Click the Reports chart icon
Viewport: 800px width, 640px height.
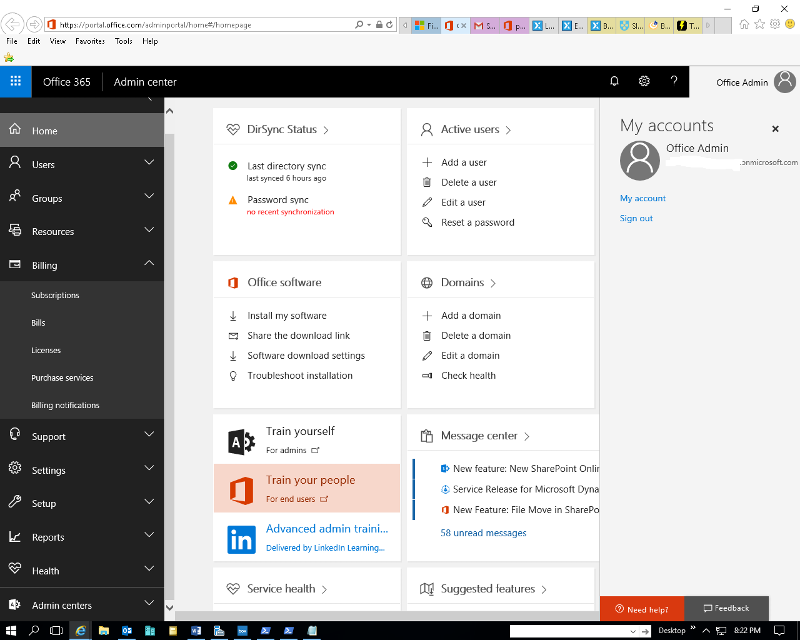pyautogui.click(x=15, y=536)
